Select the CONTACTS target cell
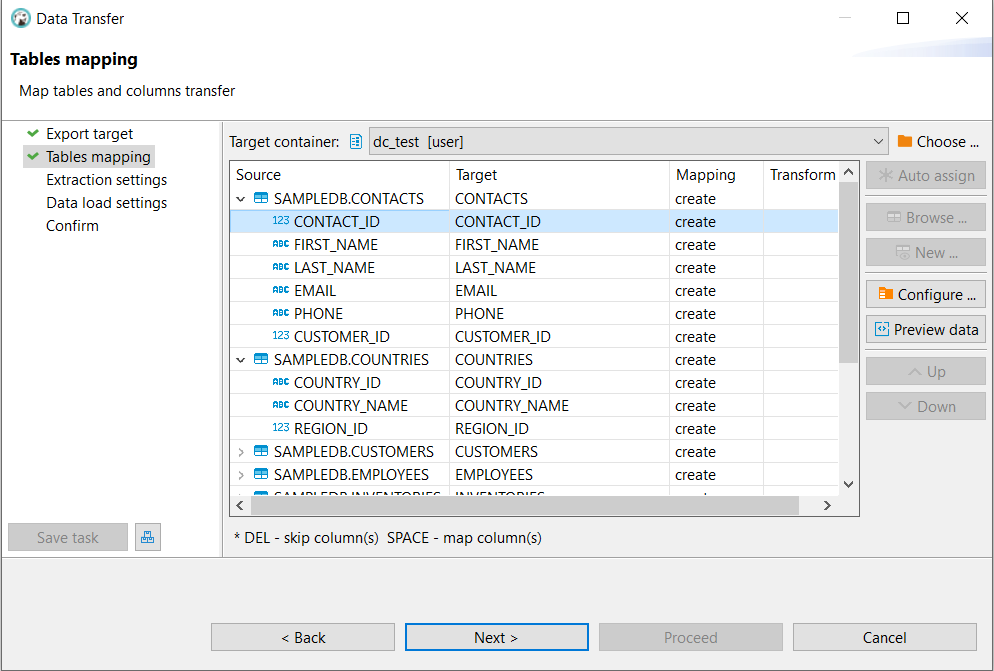This screenshot has width=994, height=671. pyautogui.click(x=559, y=199)
